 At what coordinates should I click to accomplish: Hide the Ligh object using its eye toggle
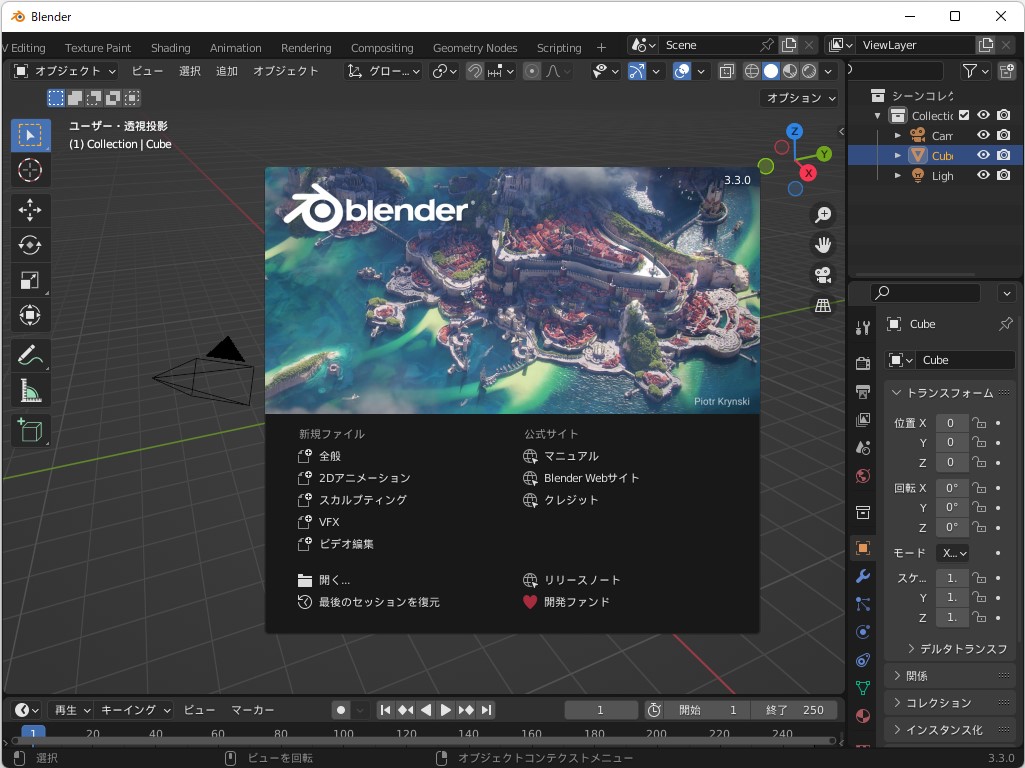(x=983, y=175)
